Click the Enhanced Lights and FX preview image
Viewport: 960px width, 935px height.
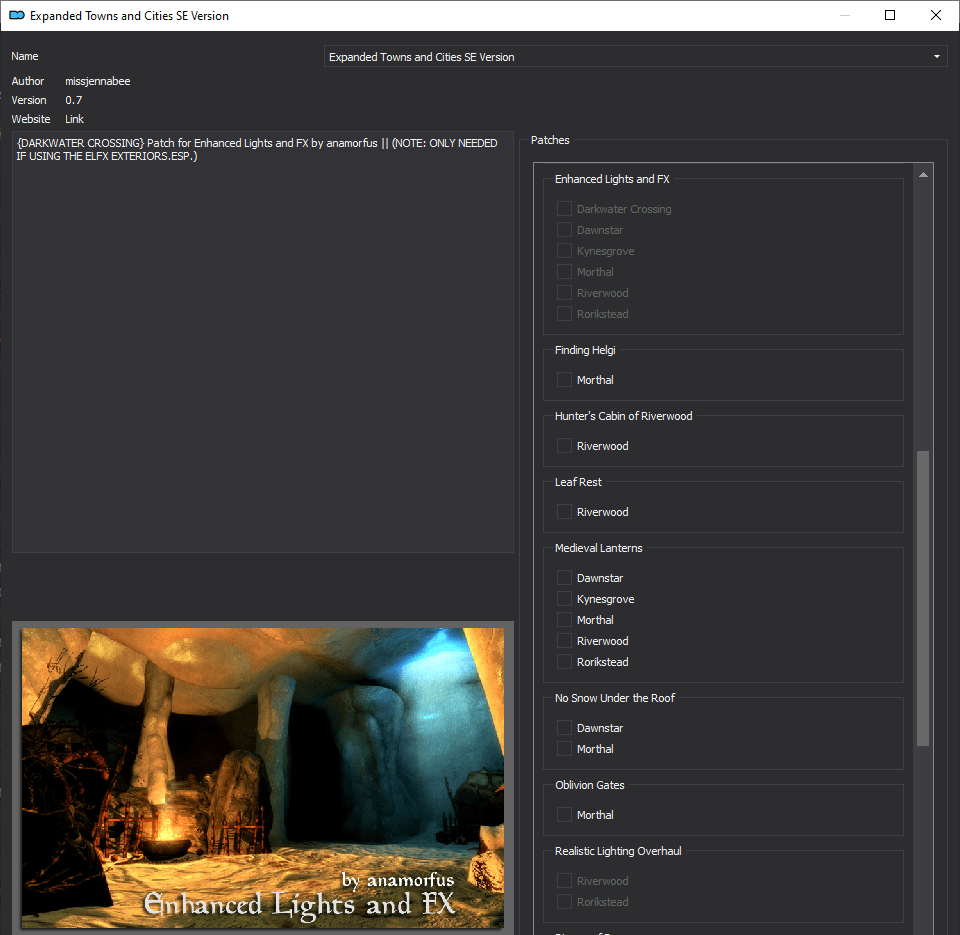pos(263,778)
